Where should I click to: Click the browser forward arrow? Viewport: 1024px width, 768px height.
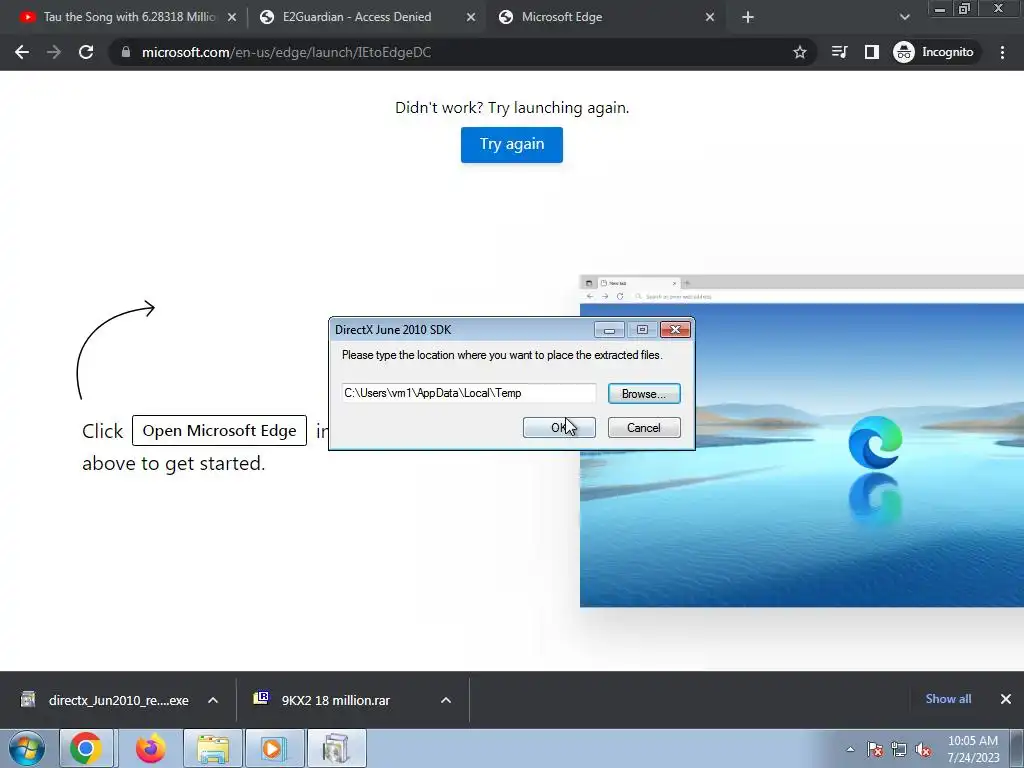coord(54,52)
